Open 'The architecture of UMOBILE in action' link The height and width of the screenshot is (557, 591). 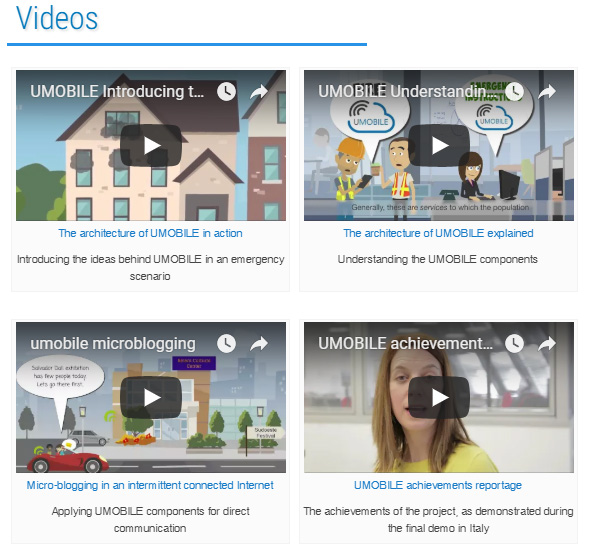click(150, 233)
